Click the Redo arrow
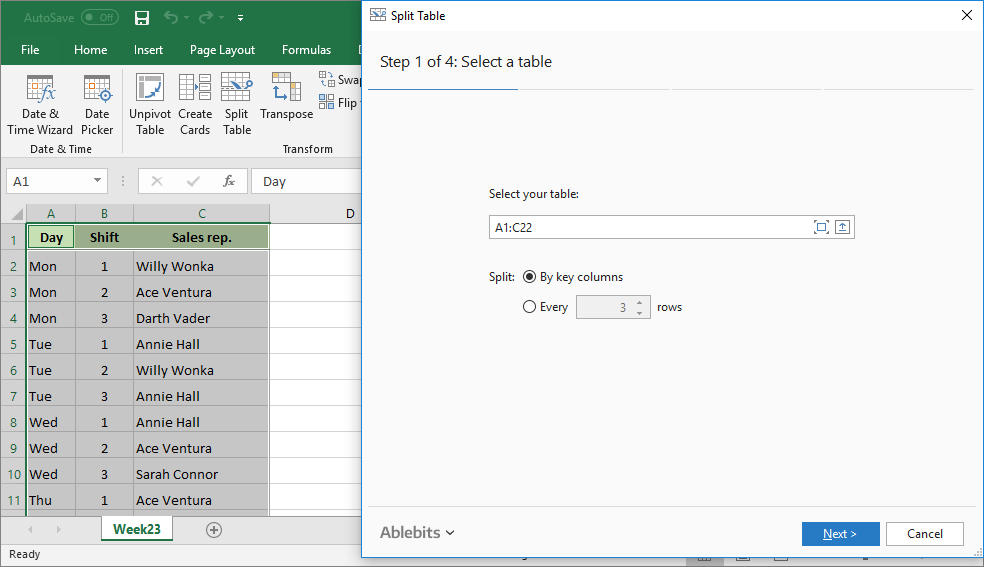 [205, 18]
